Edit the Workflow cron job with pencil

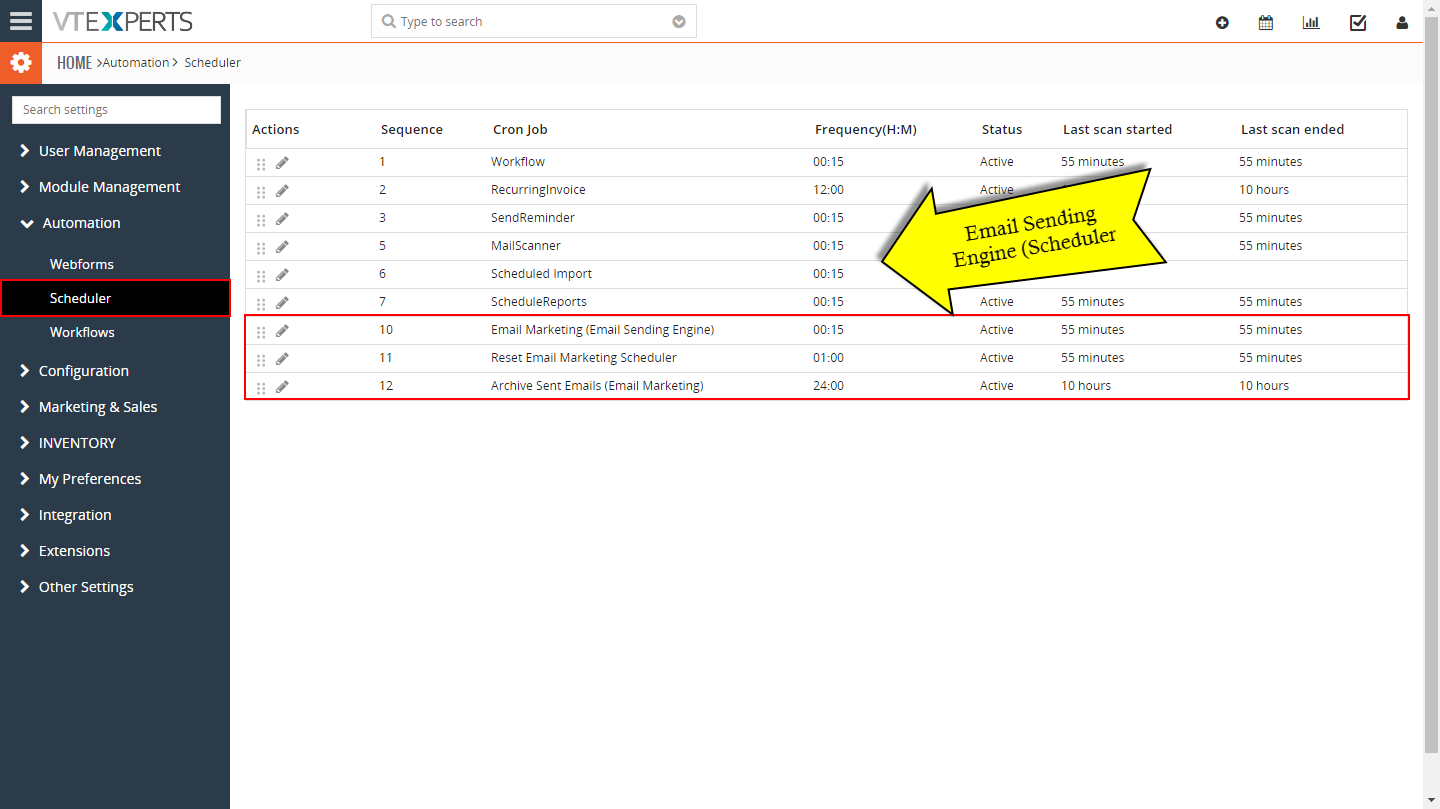click(282, 163)
